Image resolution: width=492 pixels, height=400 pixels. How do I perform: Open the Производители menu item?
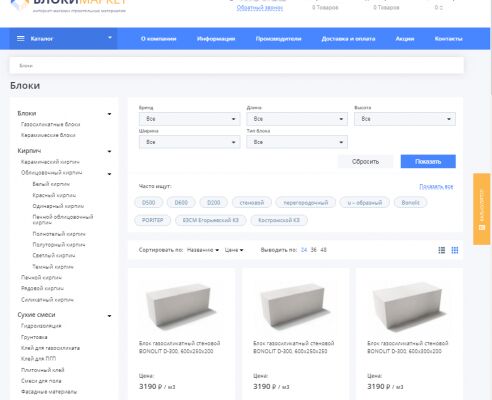click(x=278, y=39)
